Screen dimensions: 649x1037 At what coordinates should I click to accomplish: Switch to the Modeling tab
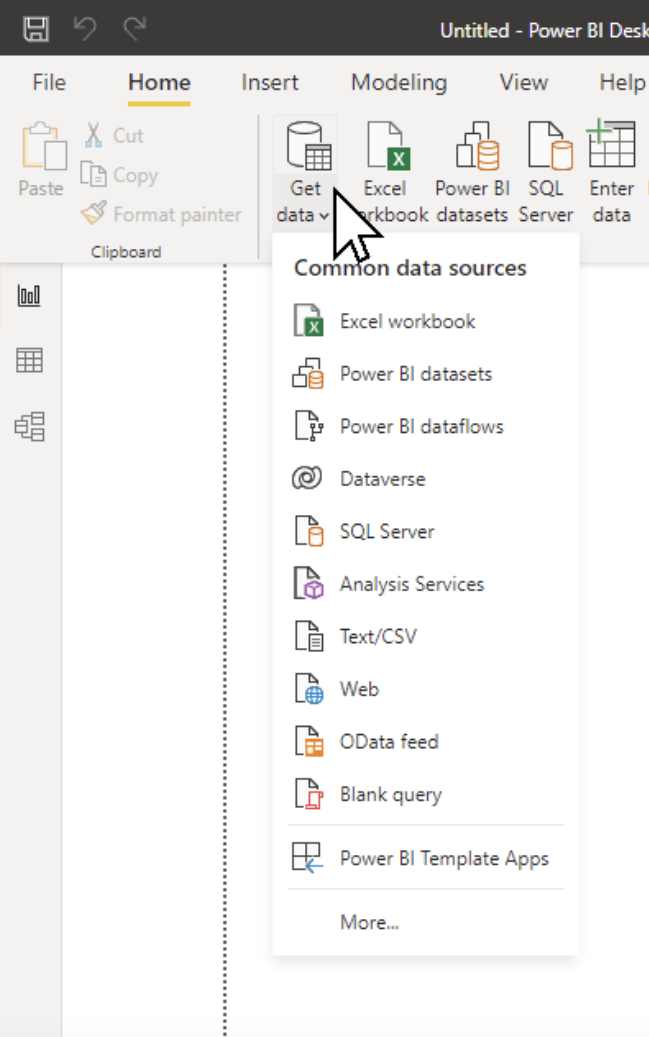coord(399,83)
